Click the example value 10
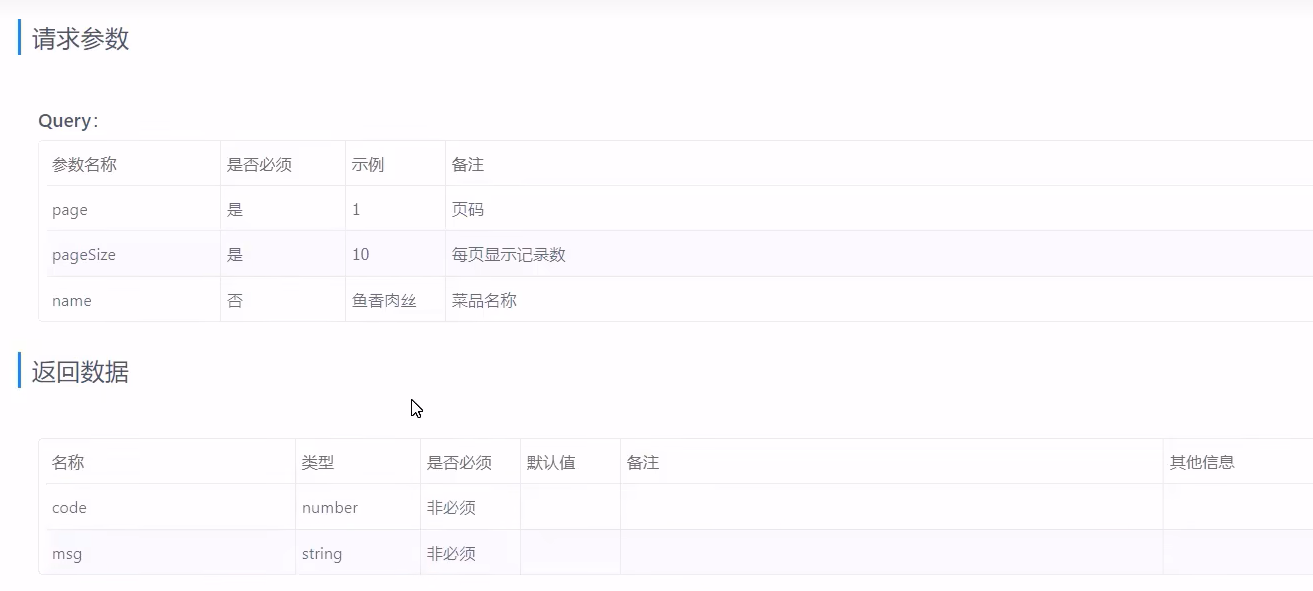 tap(361, 255)
